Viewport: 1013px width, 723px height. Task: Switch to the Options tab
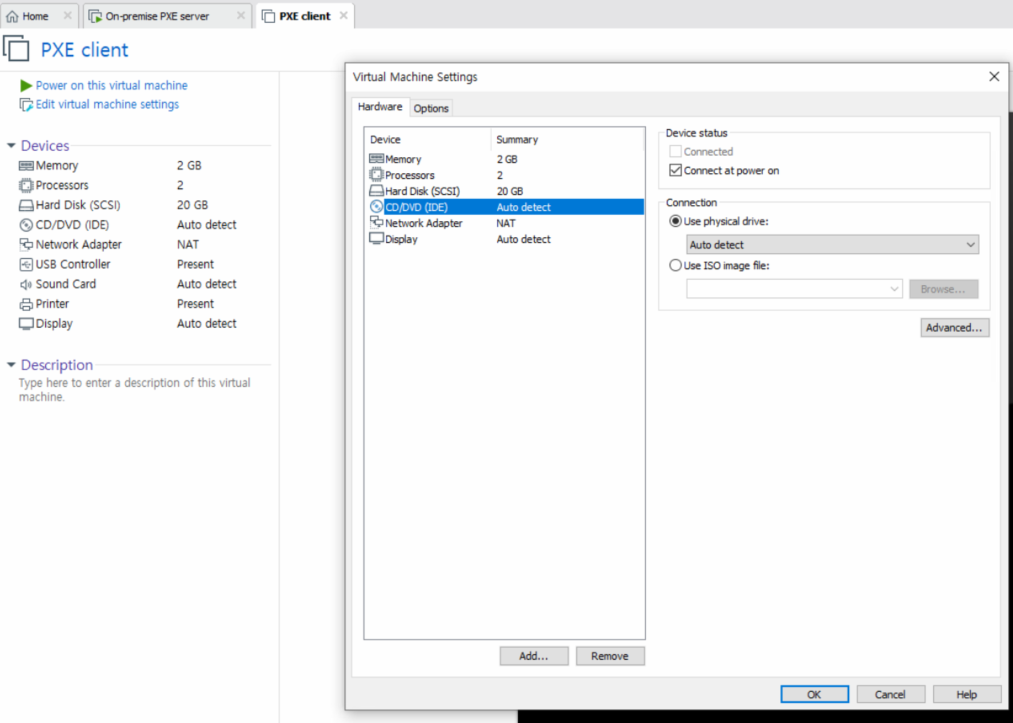[x=431, y=109]
